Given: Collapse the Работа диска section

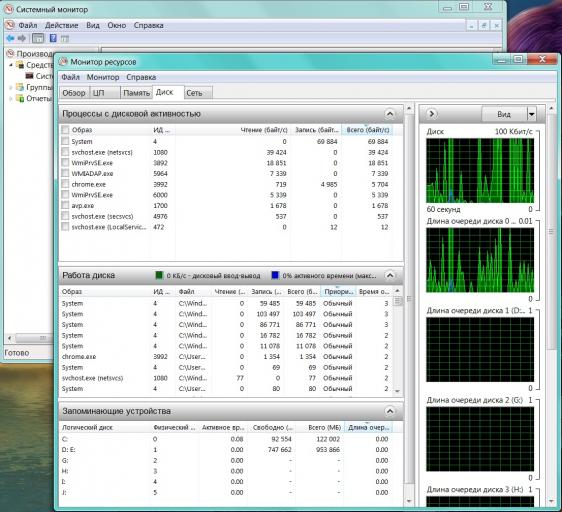Looking at the screenshot, I should click(390, 275).
